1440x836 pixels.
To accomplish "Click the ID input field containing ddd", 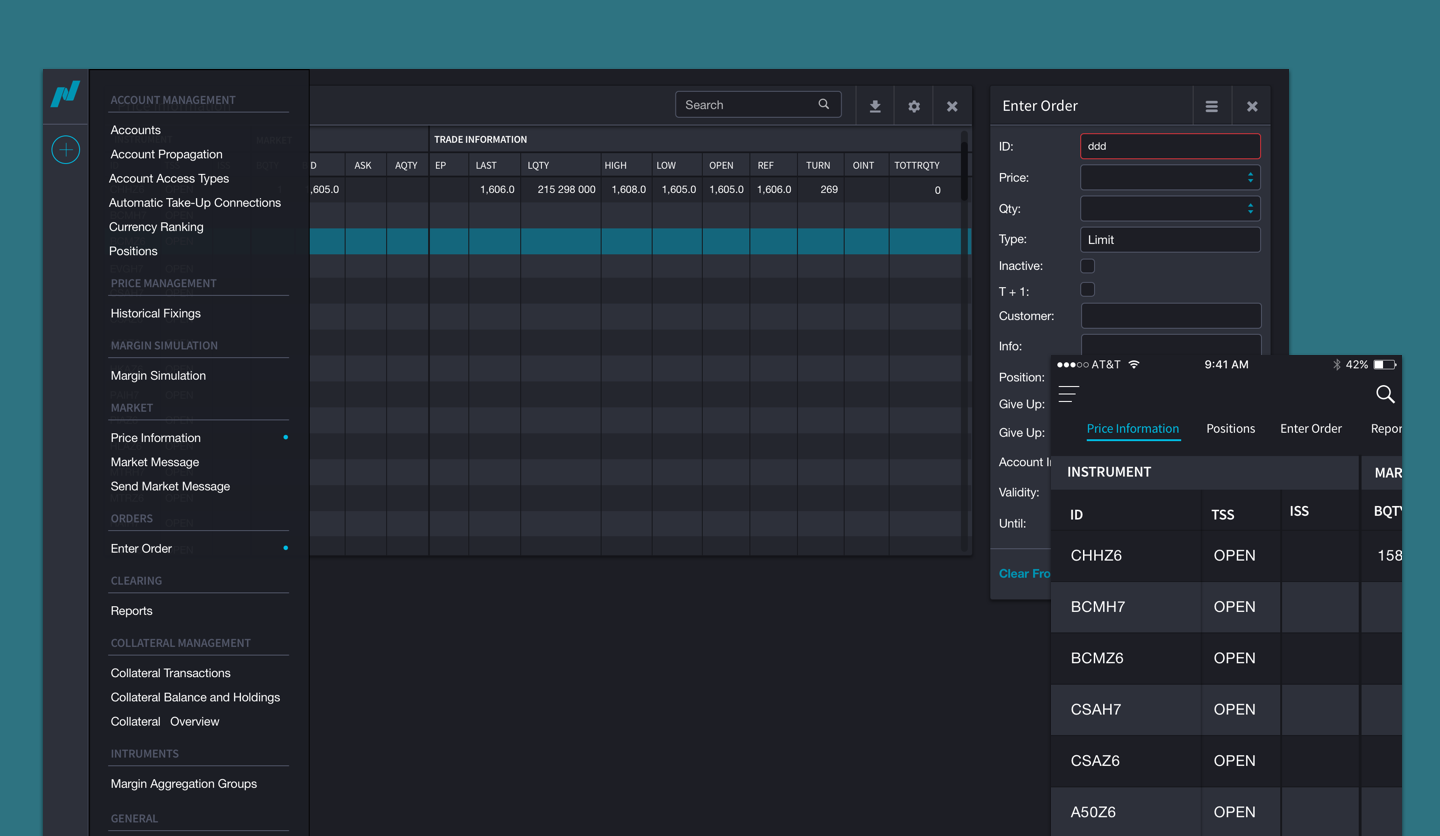I will [1170, 146].
